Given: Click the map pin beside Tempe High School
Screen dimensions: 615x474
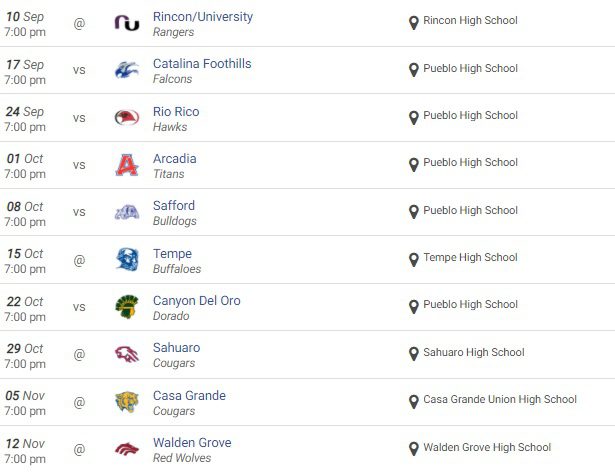Looking at the screenshot, I should [x=414, y=259].
